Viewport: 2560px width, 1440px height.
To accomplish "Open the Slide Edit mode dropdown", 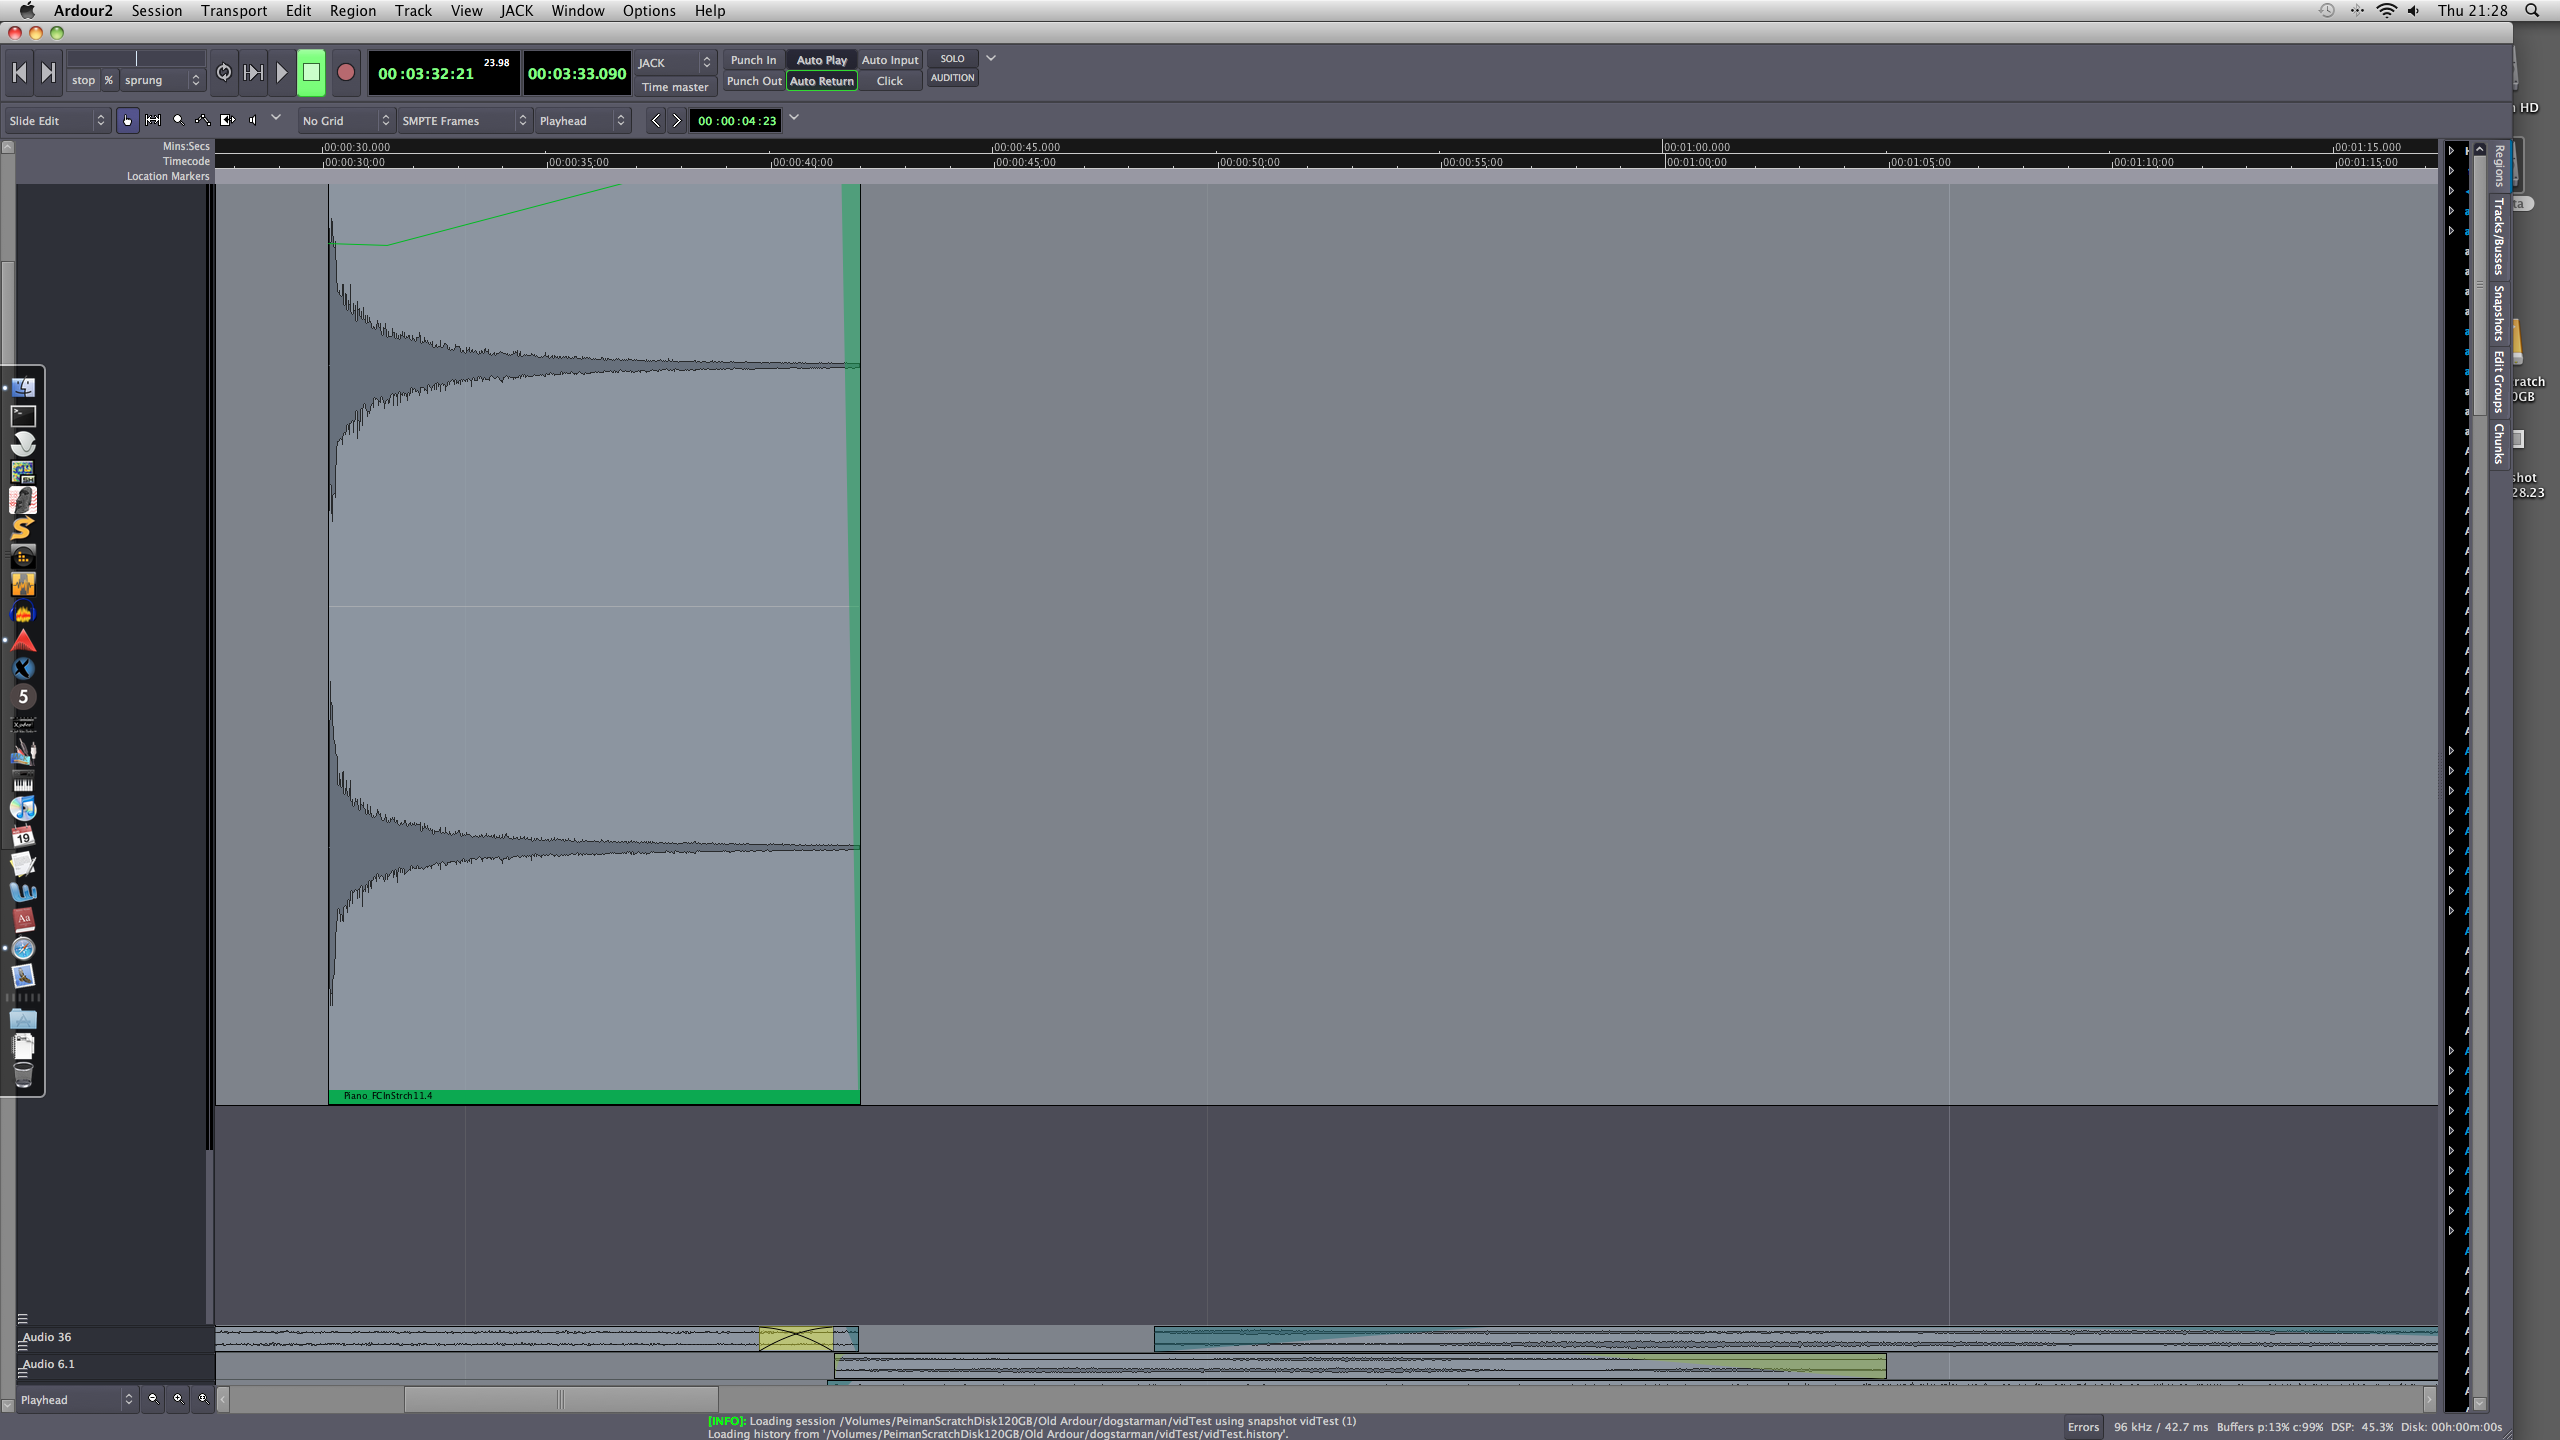I will 57,121.
